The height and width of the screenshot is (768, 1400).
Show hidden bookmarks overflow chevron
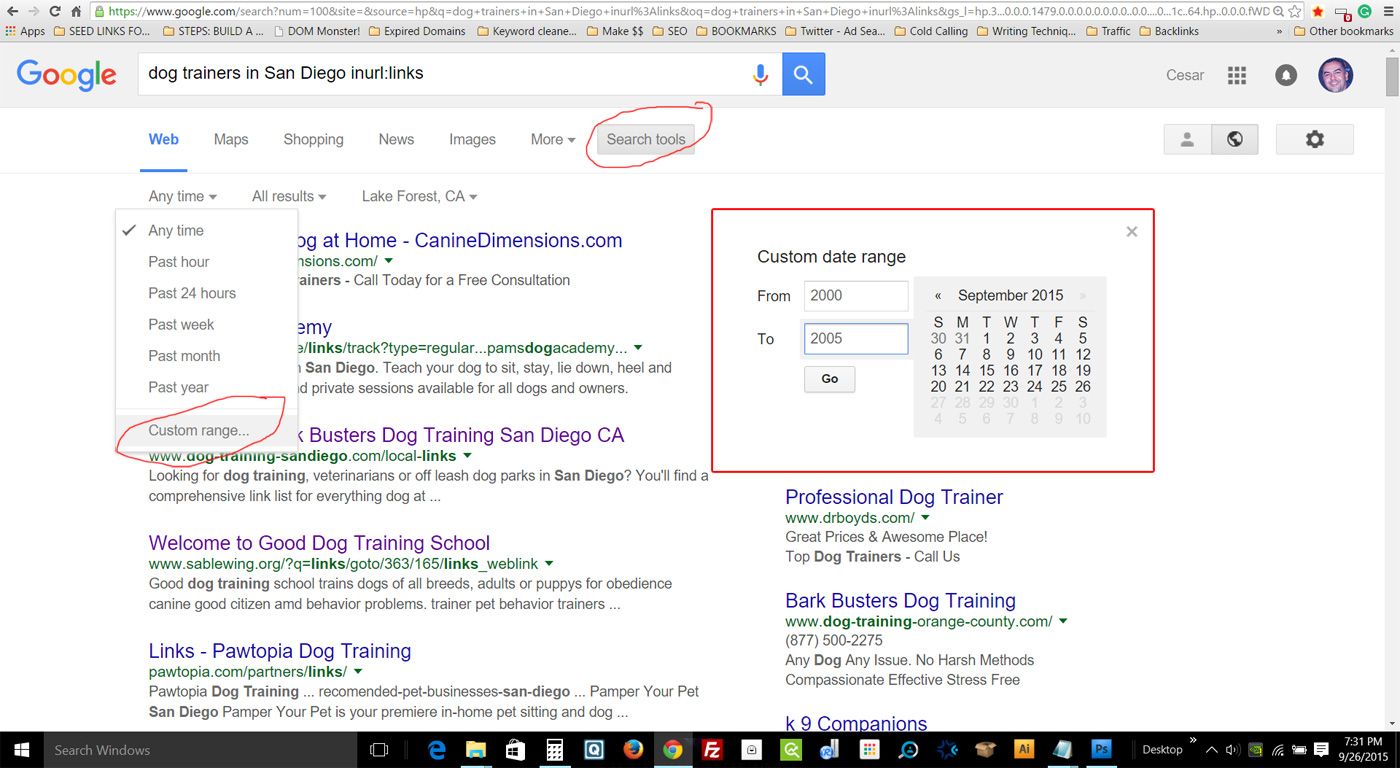(x=1281, y=31)
